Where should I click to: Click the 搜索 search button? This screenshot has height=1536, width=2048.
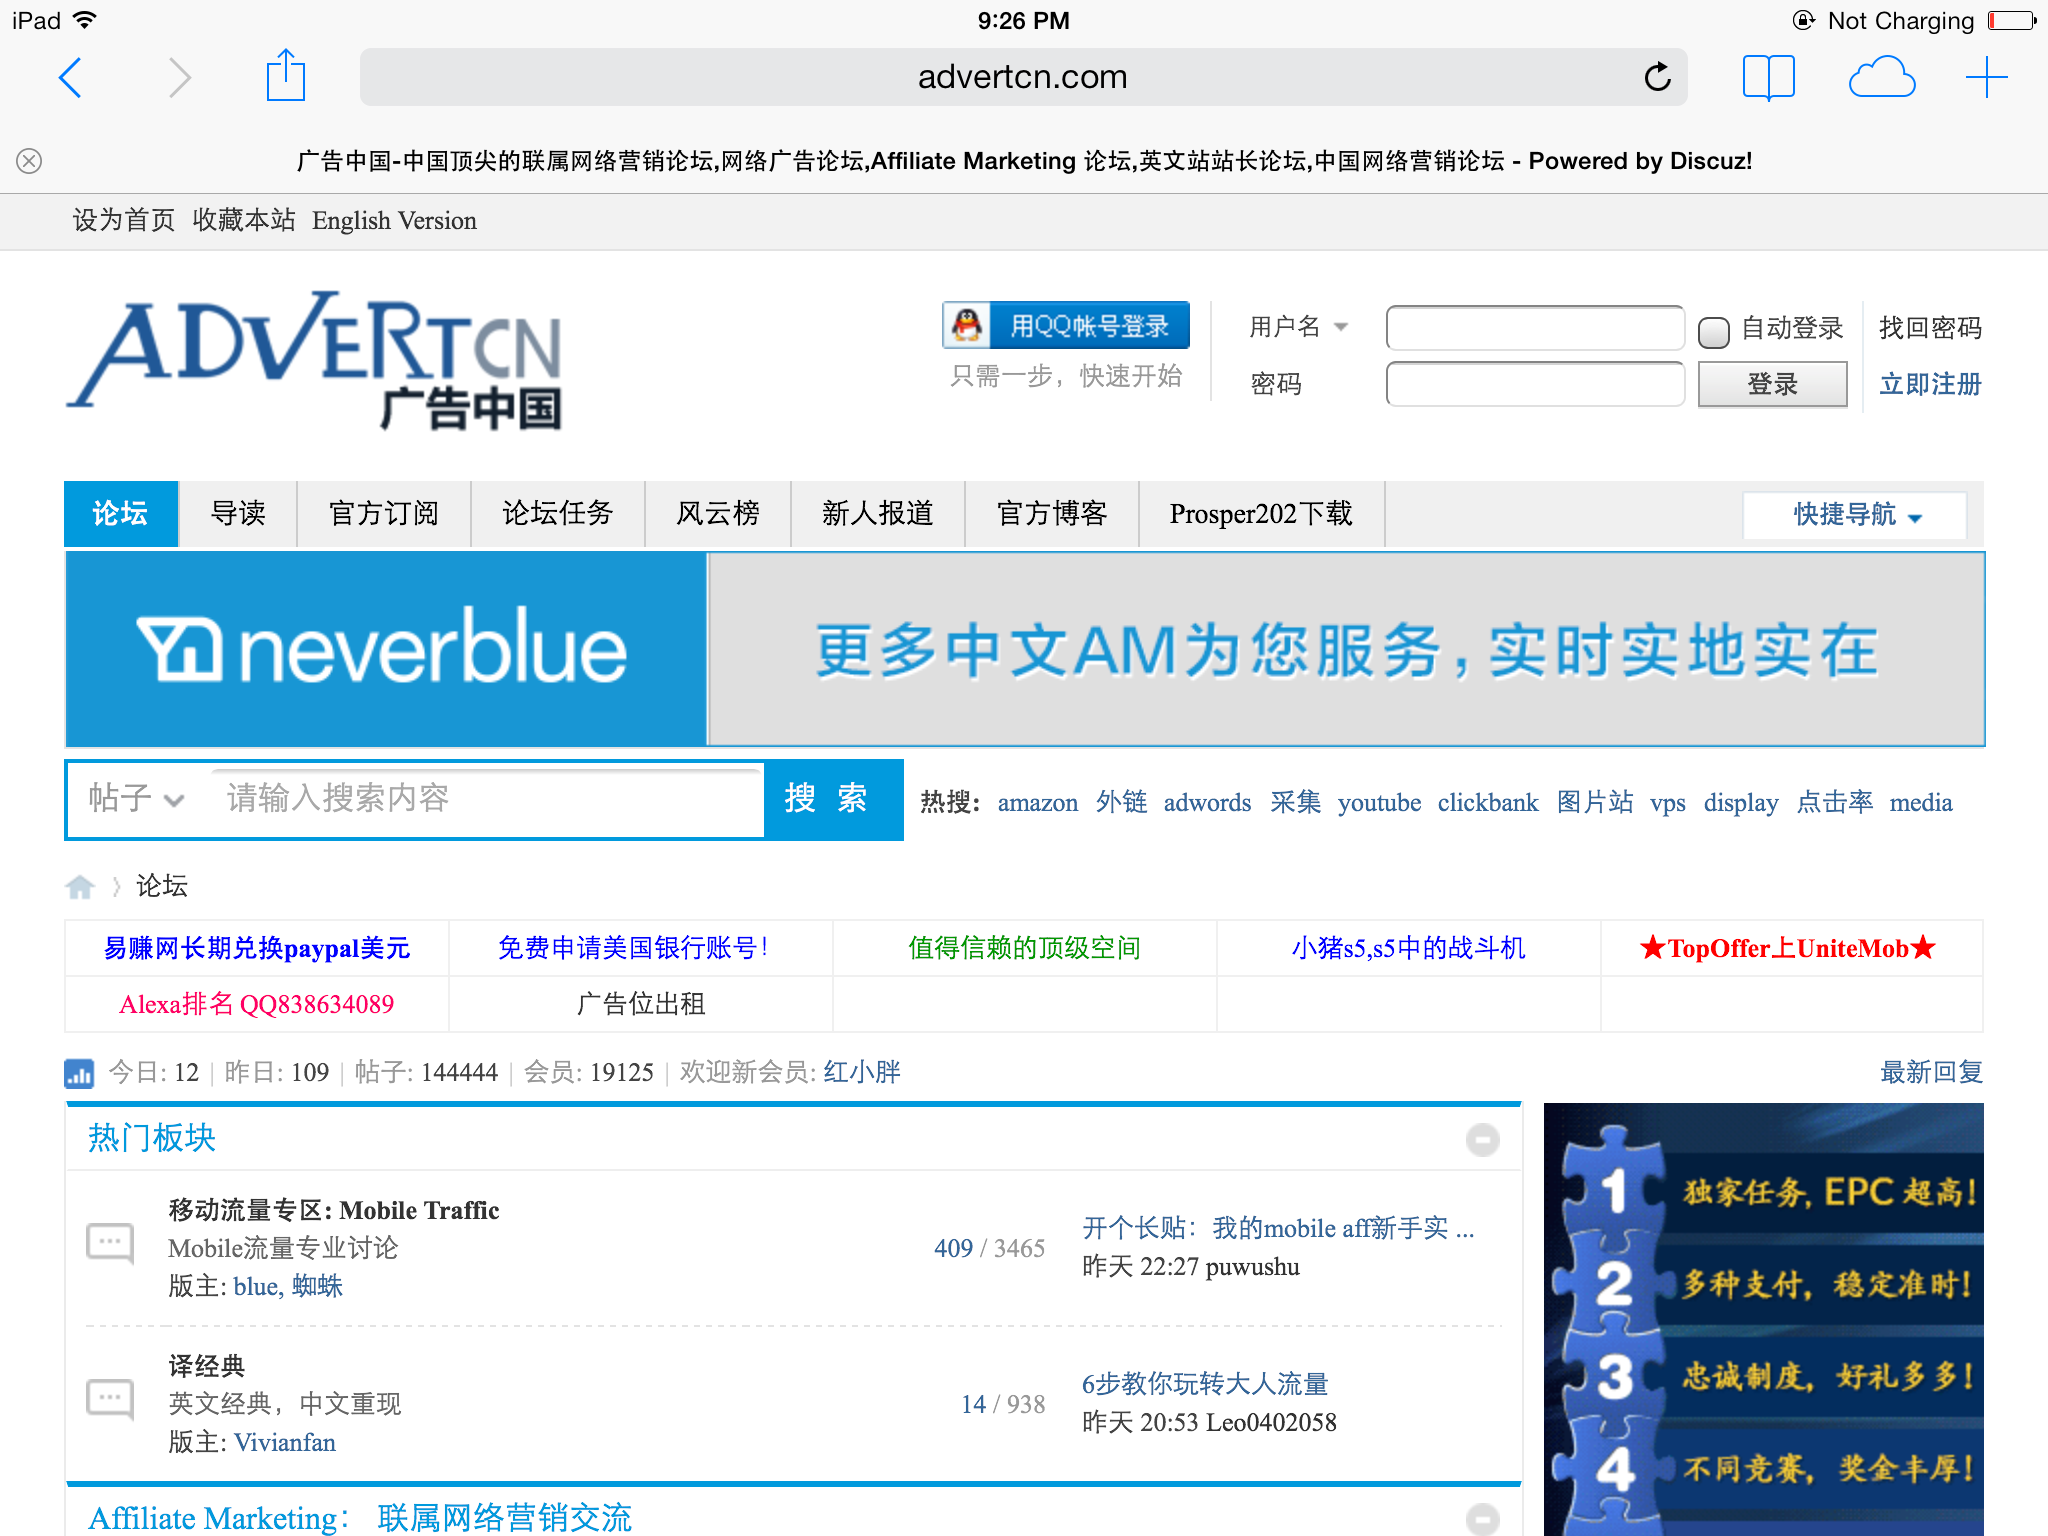pos(833,799)
